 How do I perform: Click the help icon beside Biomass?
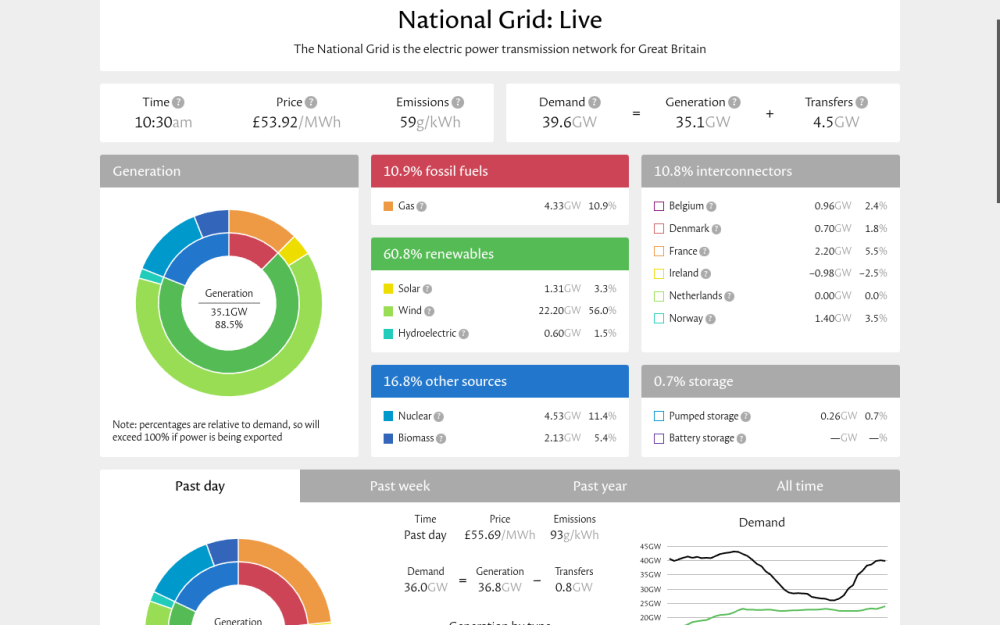pos(441,439)
